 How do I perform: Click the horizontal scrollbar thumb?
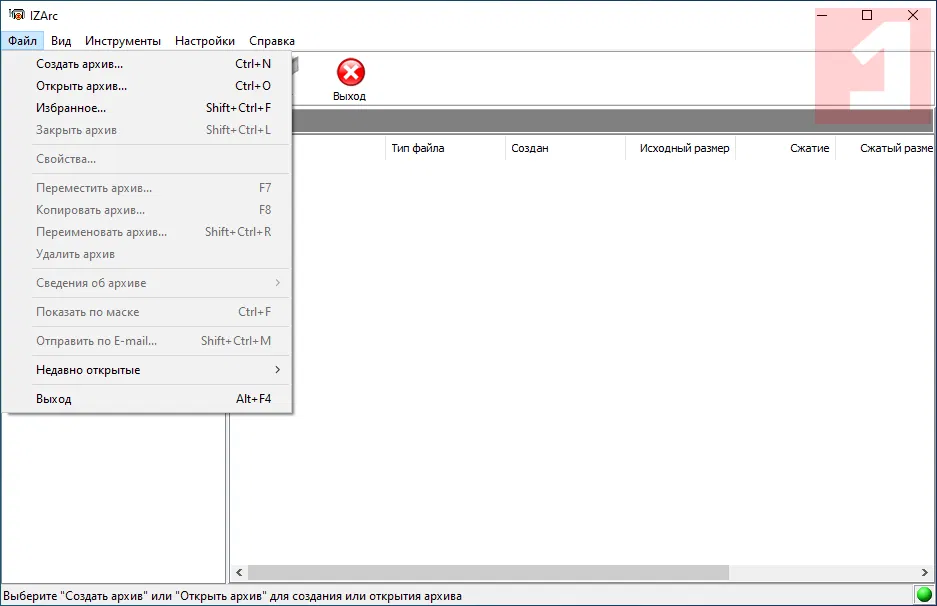coord(488,573)
